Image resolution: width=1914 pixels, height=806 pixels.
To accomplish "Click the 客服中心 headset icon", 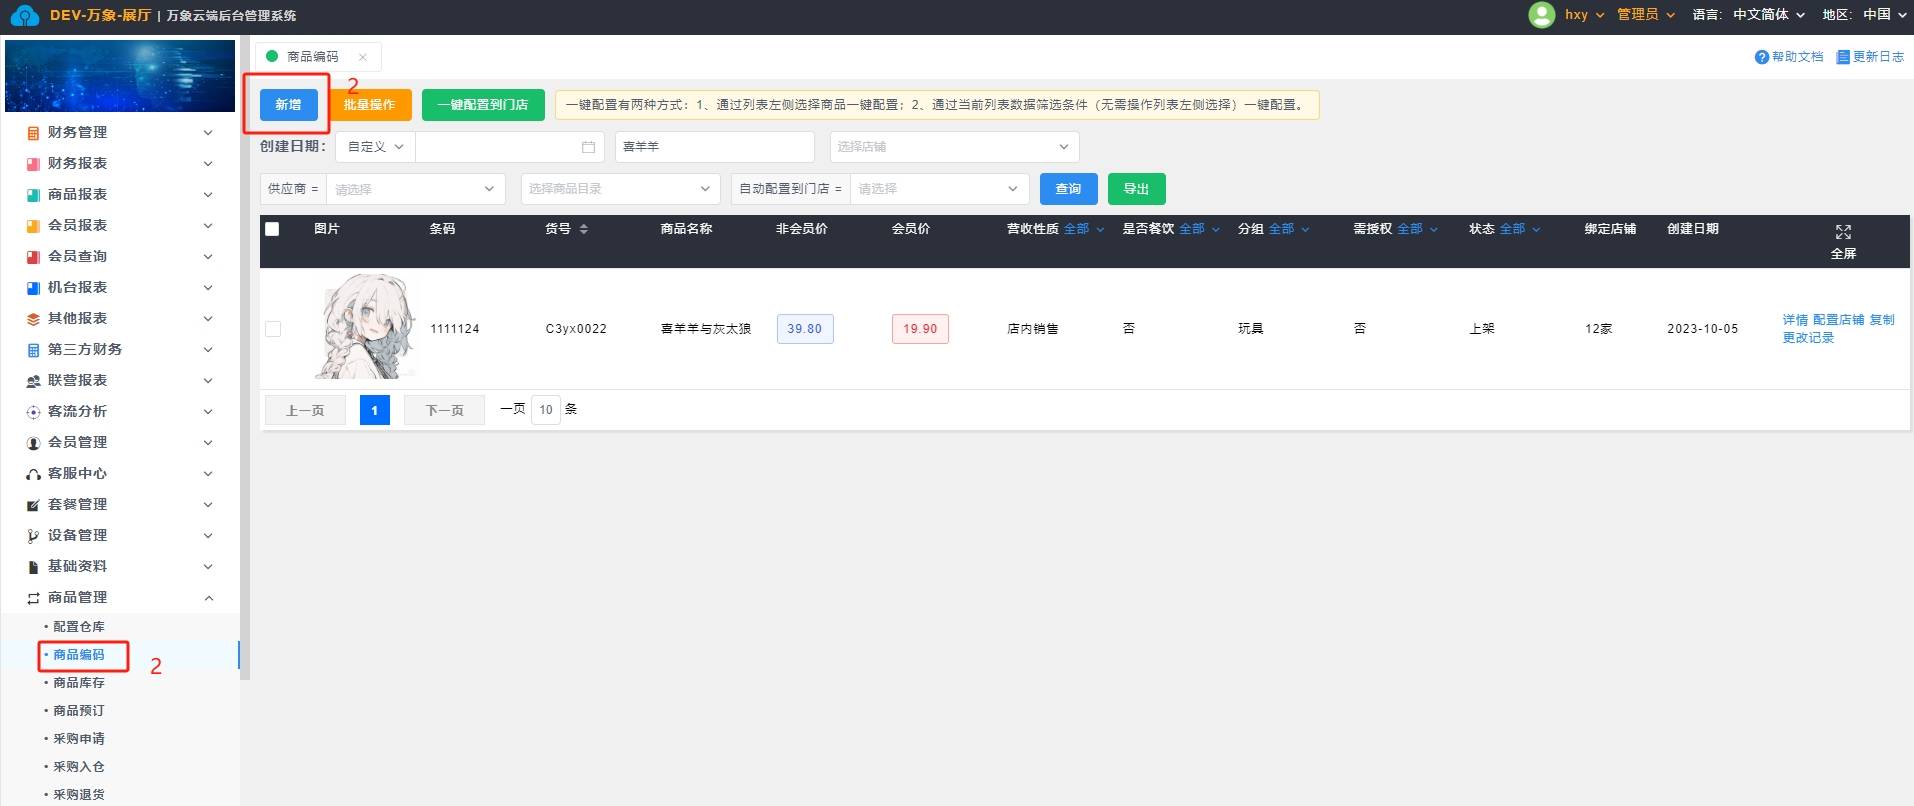I will pos(33,474).
